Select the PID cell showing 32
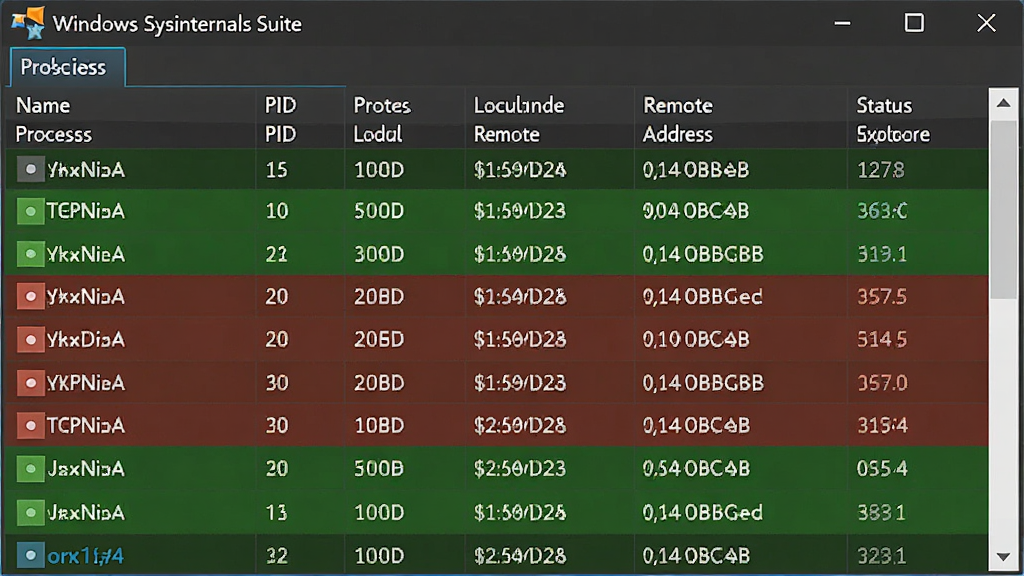The image size is (1024, 576). [277, 556]
